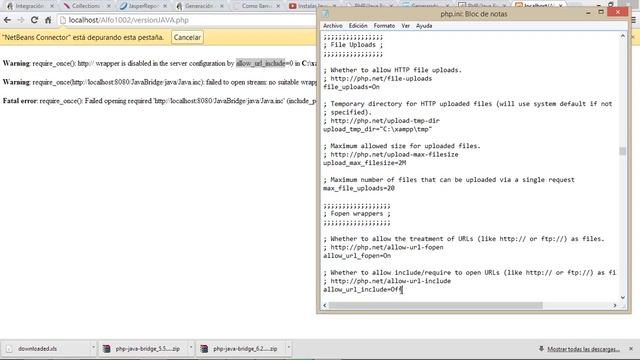The height and width of the screenshot is (360, 640).
Task: Expand options arrow for php-java-bridge_5.5 zip
Action: point(191,348)
